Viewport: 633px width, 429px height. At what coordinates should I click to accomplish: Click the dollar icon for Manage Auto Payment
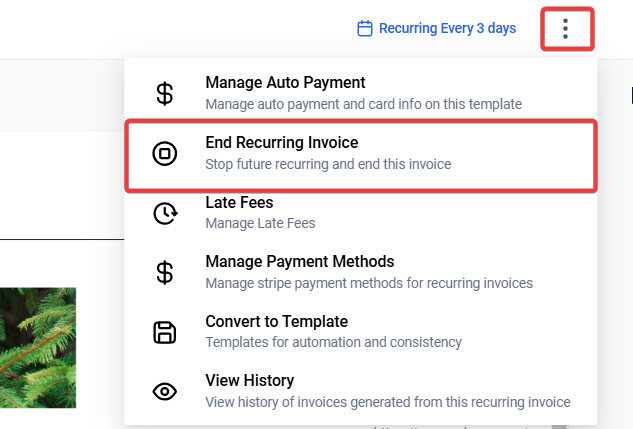click(x=165, y=93)
